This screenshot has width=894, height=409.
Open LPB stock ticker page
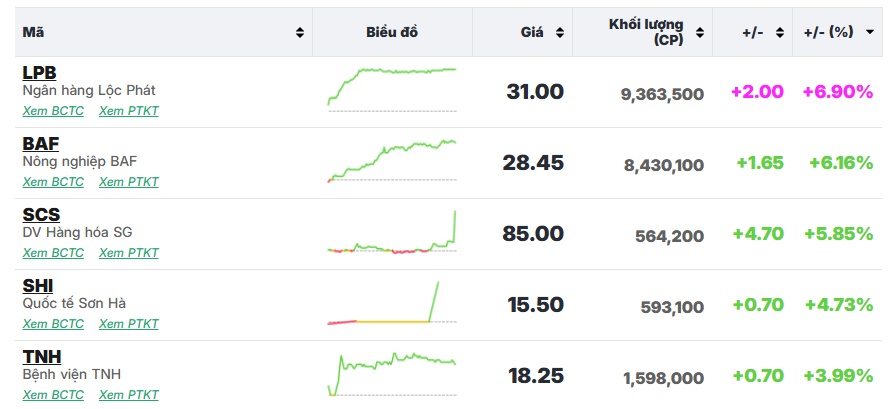[39, 72]
